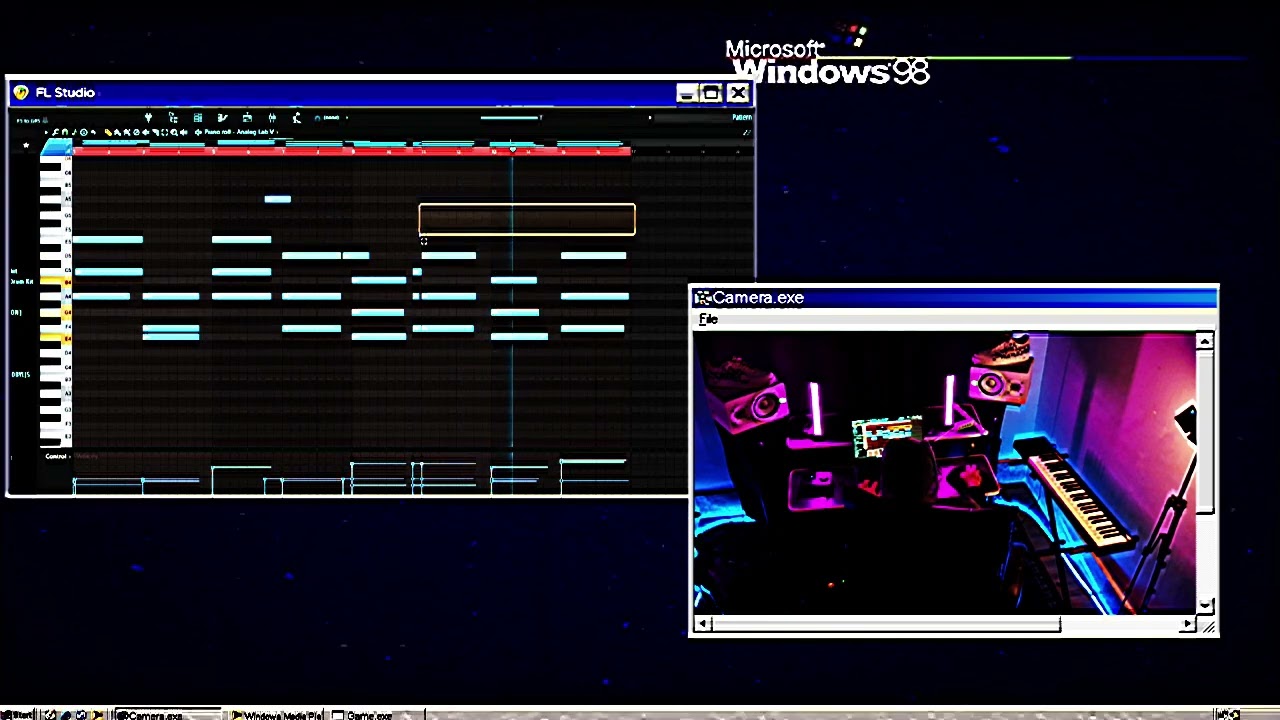Click the scroll right arrow in Camera.exe
This screenshot has width=1280, height=720.
pos(1187,625)
